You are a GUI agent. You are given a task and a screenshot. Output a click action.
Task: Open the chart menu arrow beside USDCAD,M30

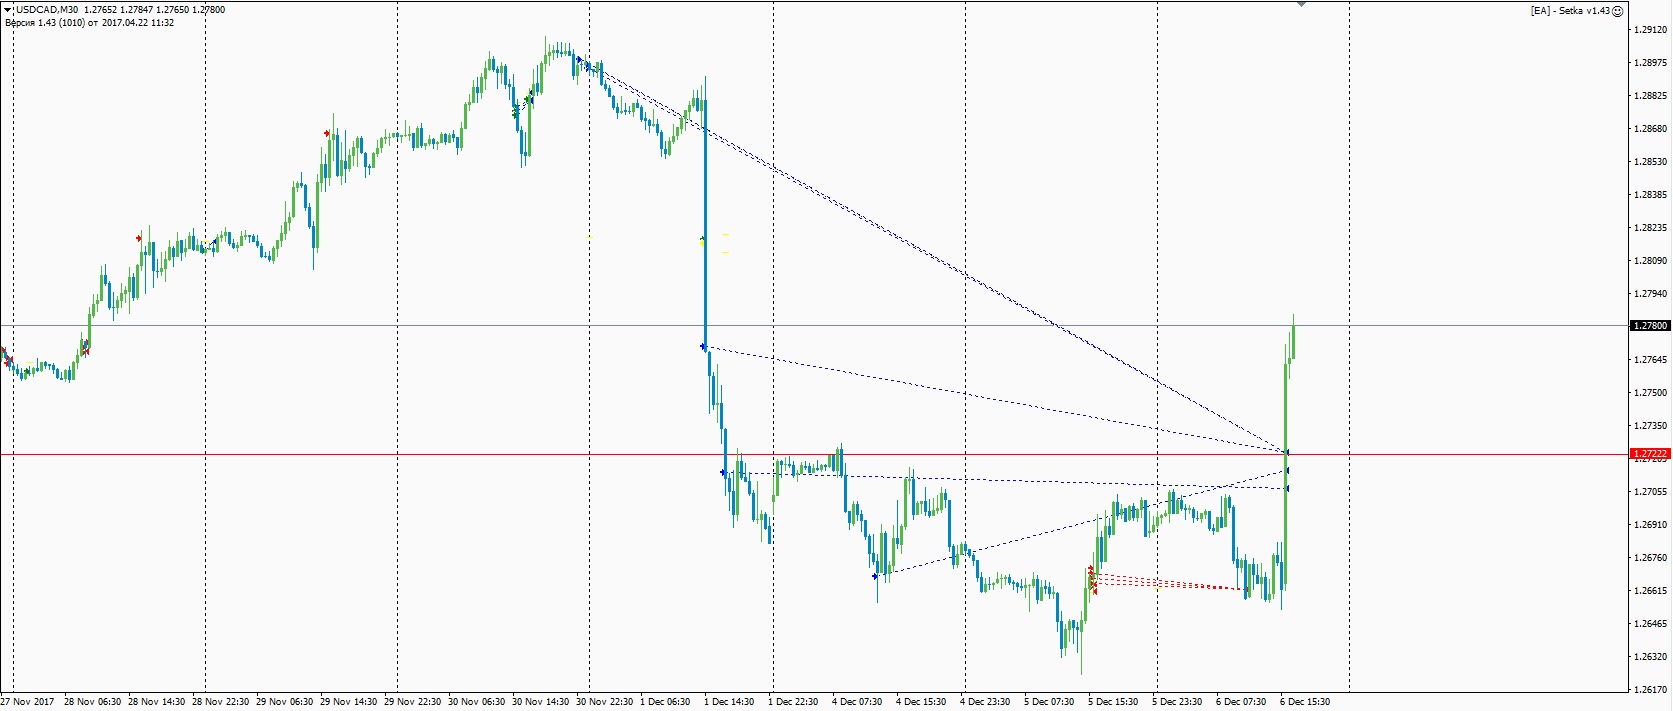click(x=8, y=10)
